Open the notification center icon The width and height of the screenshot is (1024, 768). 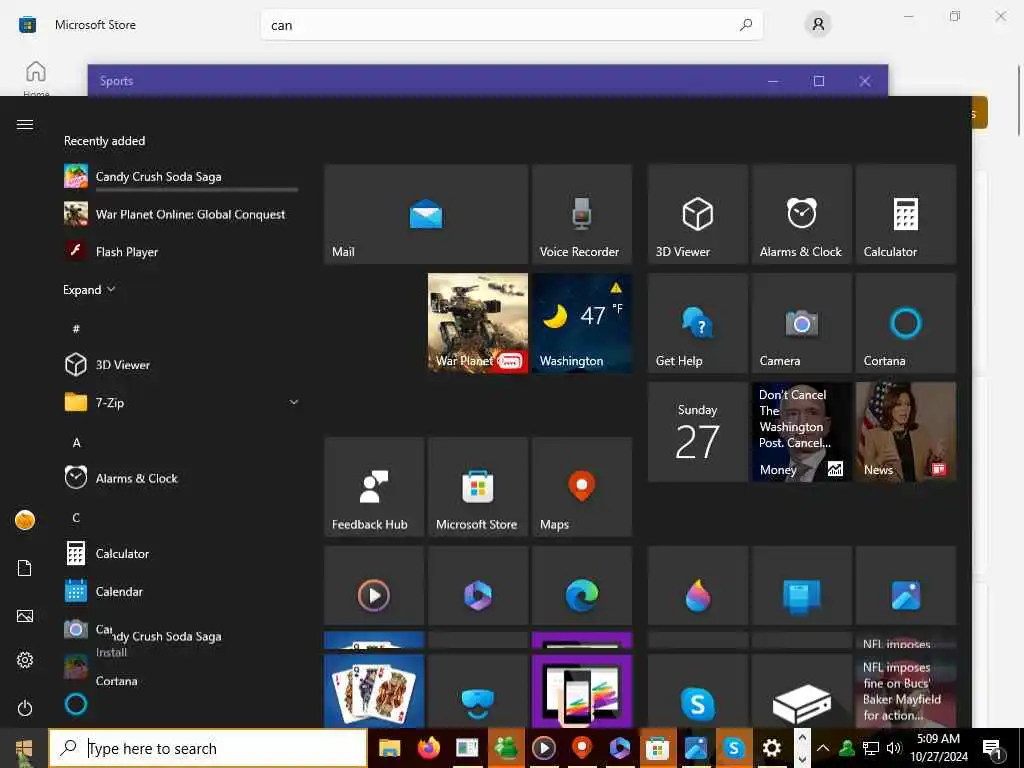pyautogui.click(x=993, y=749)
